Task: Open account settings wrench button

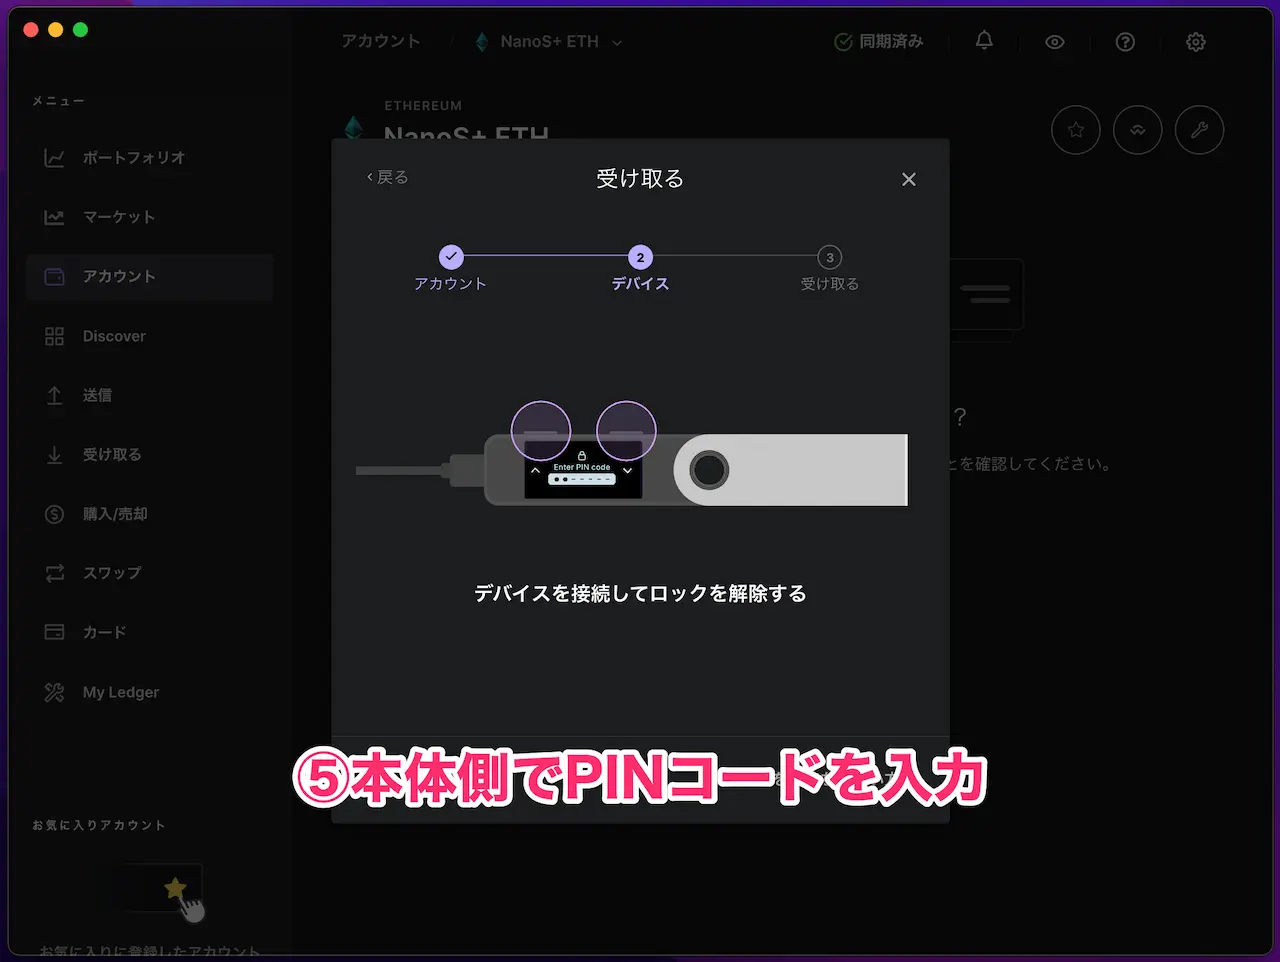Action: pyautogui.click(x=1200, y=130)
